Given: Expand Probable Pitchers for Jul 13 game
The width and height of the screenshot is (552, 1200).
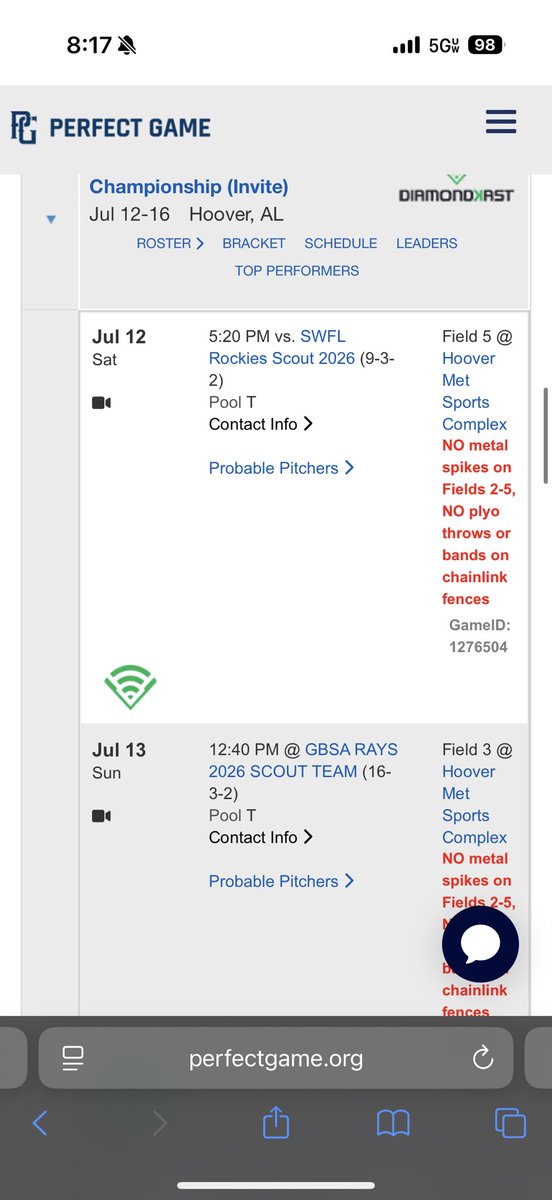Looking at the screenshot, I should (281, 881).
